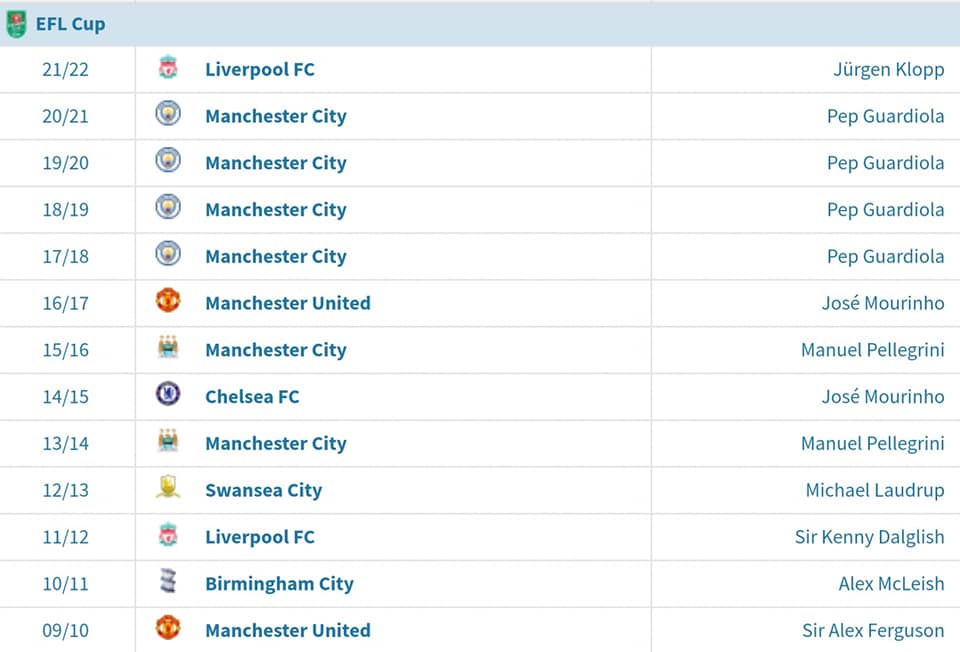This screenshot has height=652, width=960.
Task: Select the 17/18 season cell
Action: click(x=66, y=257)
